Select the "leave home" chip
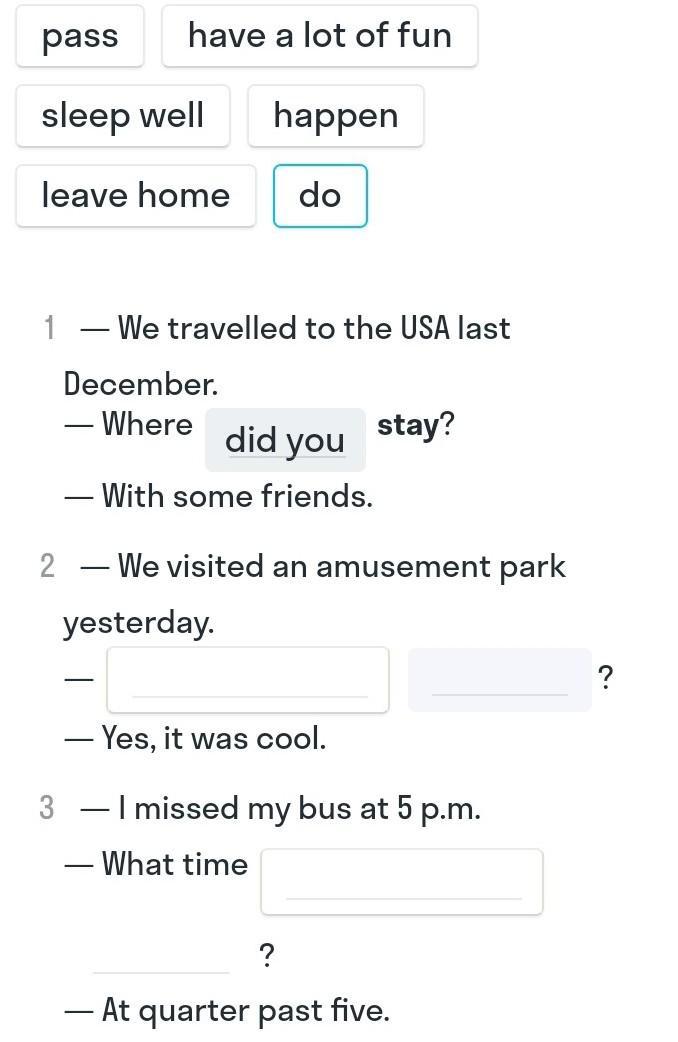 [x=136, y=196]
